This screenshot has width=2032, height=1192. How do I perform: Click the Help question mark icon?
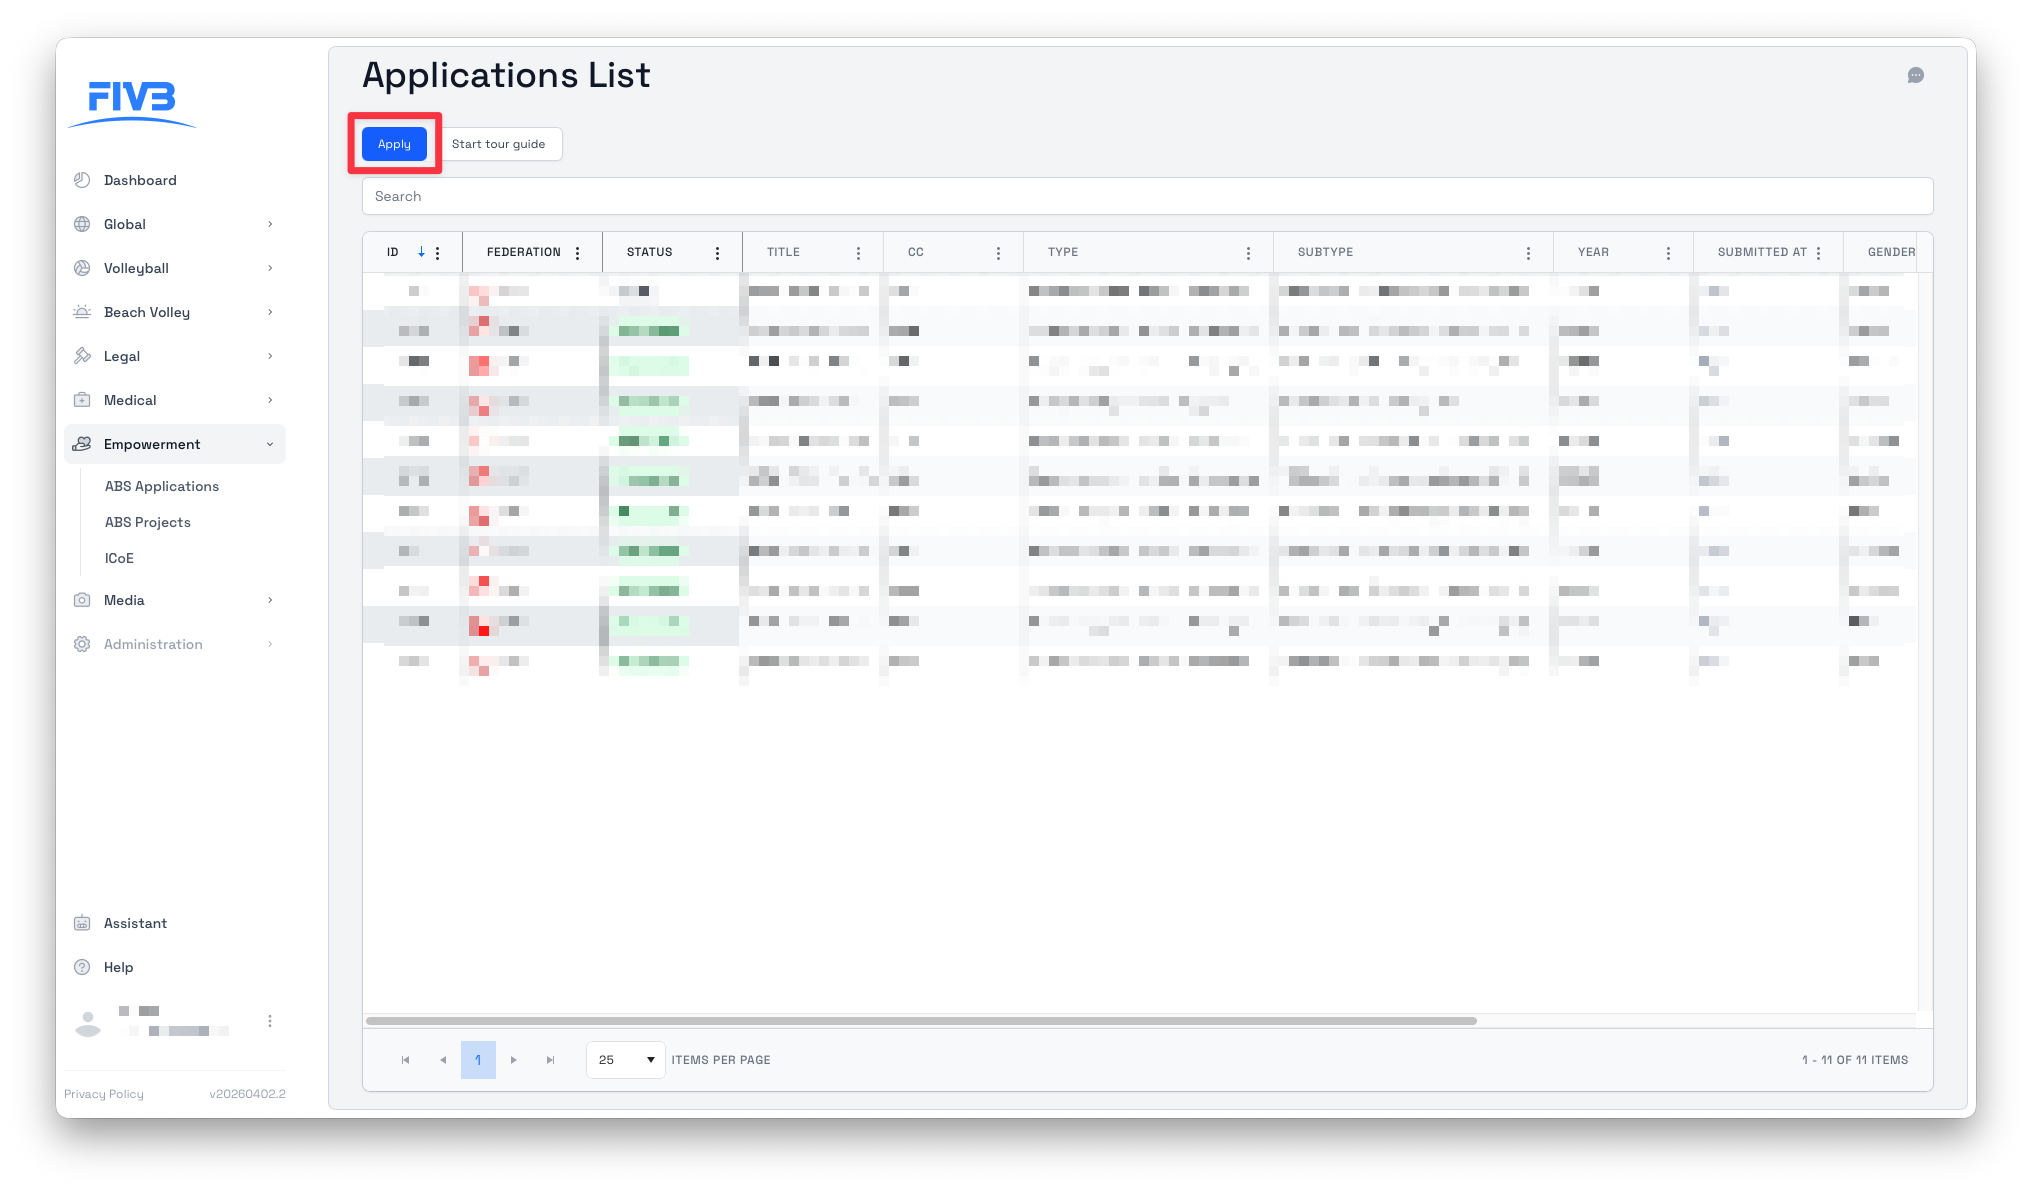(82, 967)
